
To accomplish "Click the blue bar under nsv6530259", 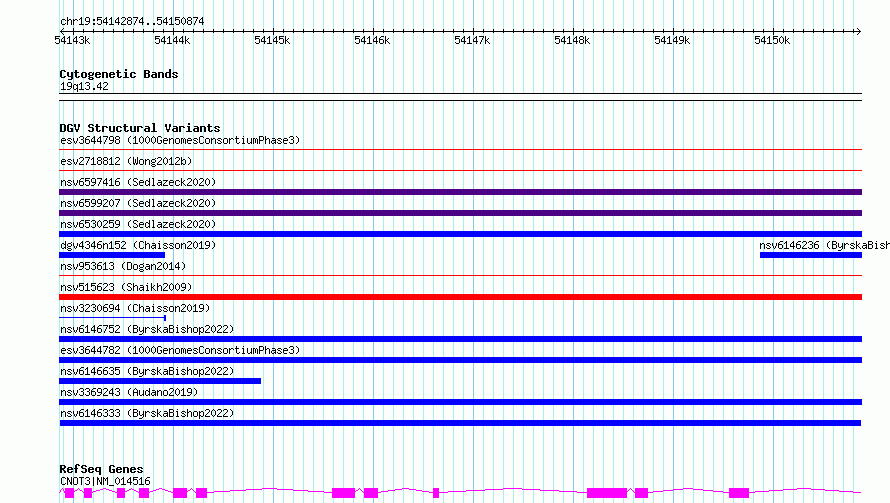I will point(460,234).
